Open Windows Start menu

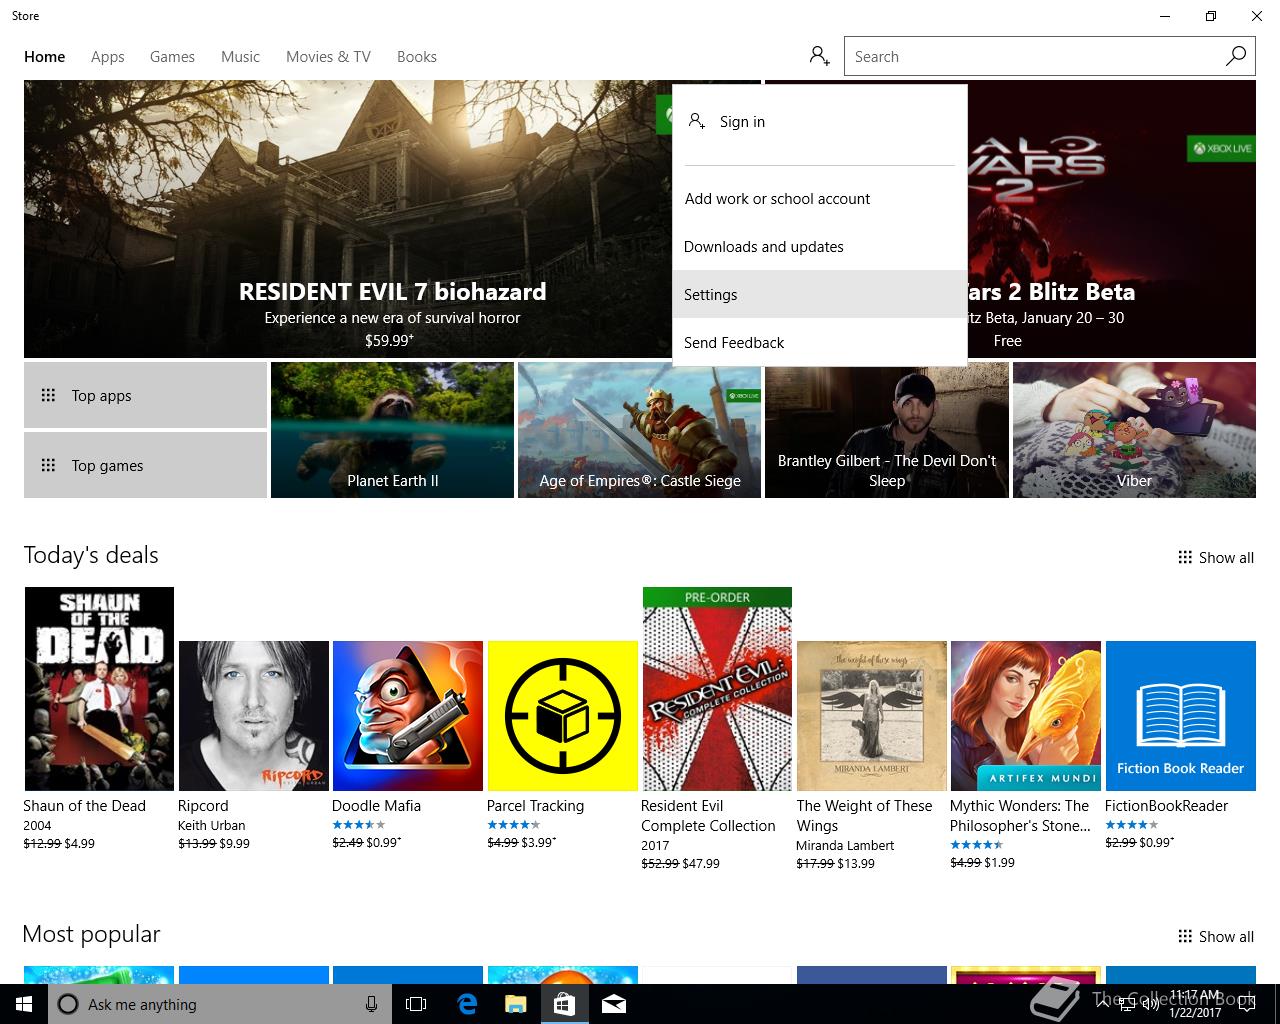[24, 1004]
